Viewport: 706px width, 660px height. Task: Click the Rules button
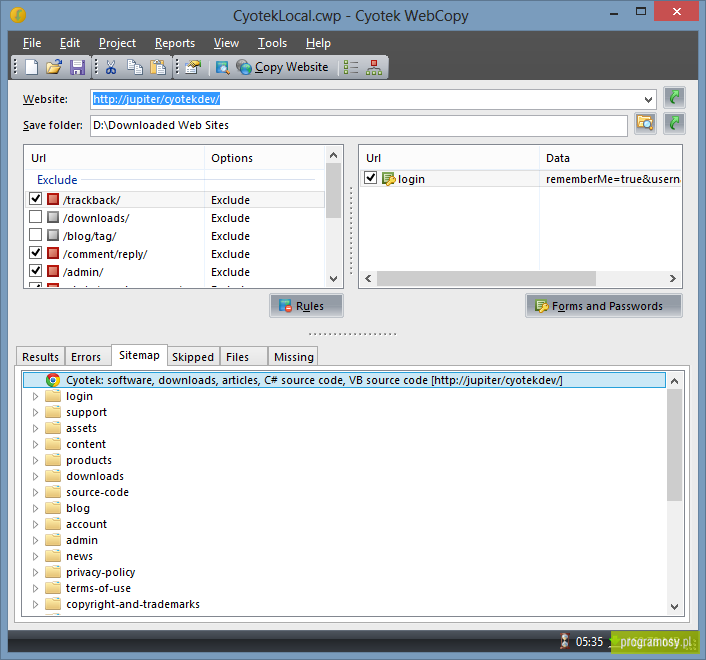pos(306,306)
